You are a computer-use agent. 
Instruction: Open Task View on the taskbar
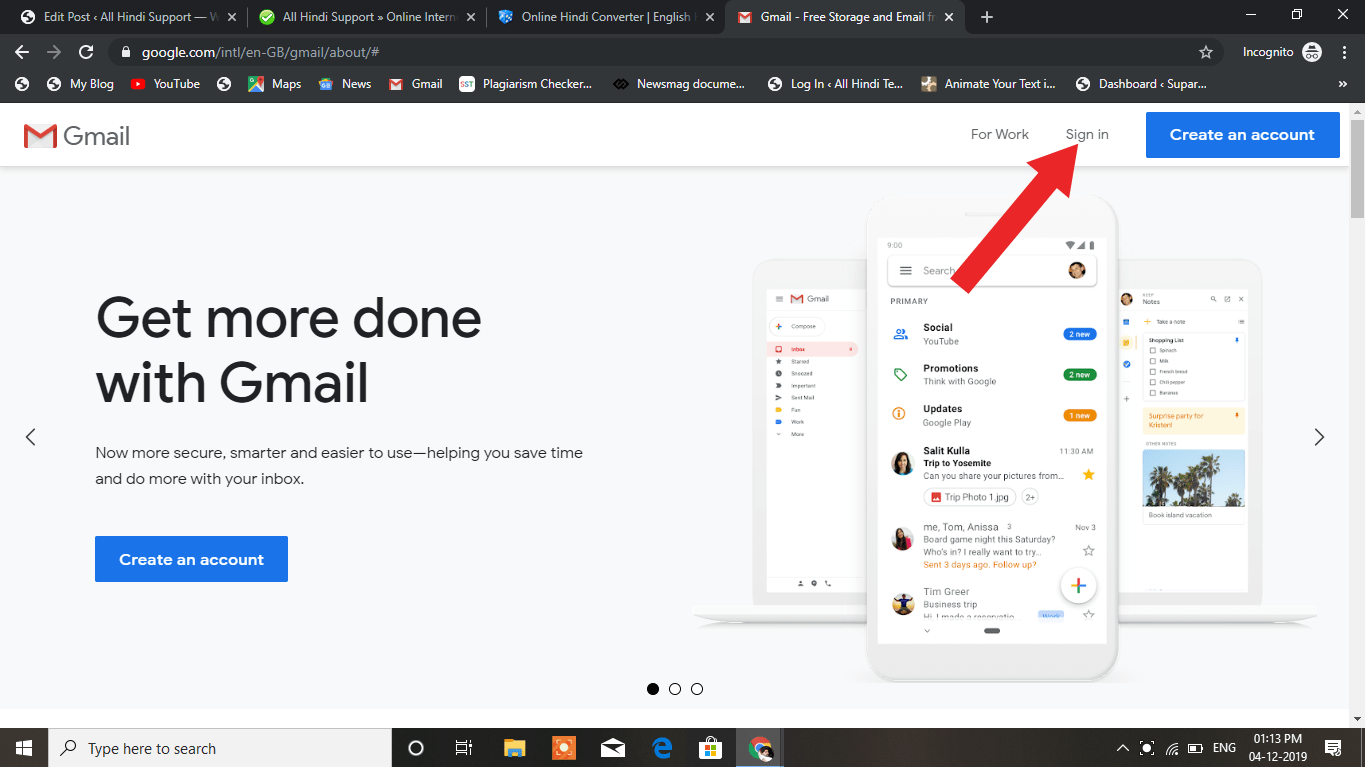pos(464,748)
